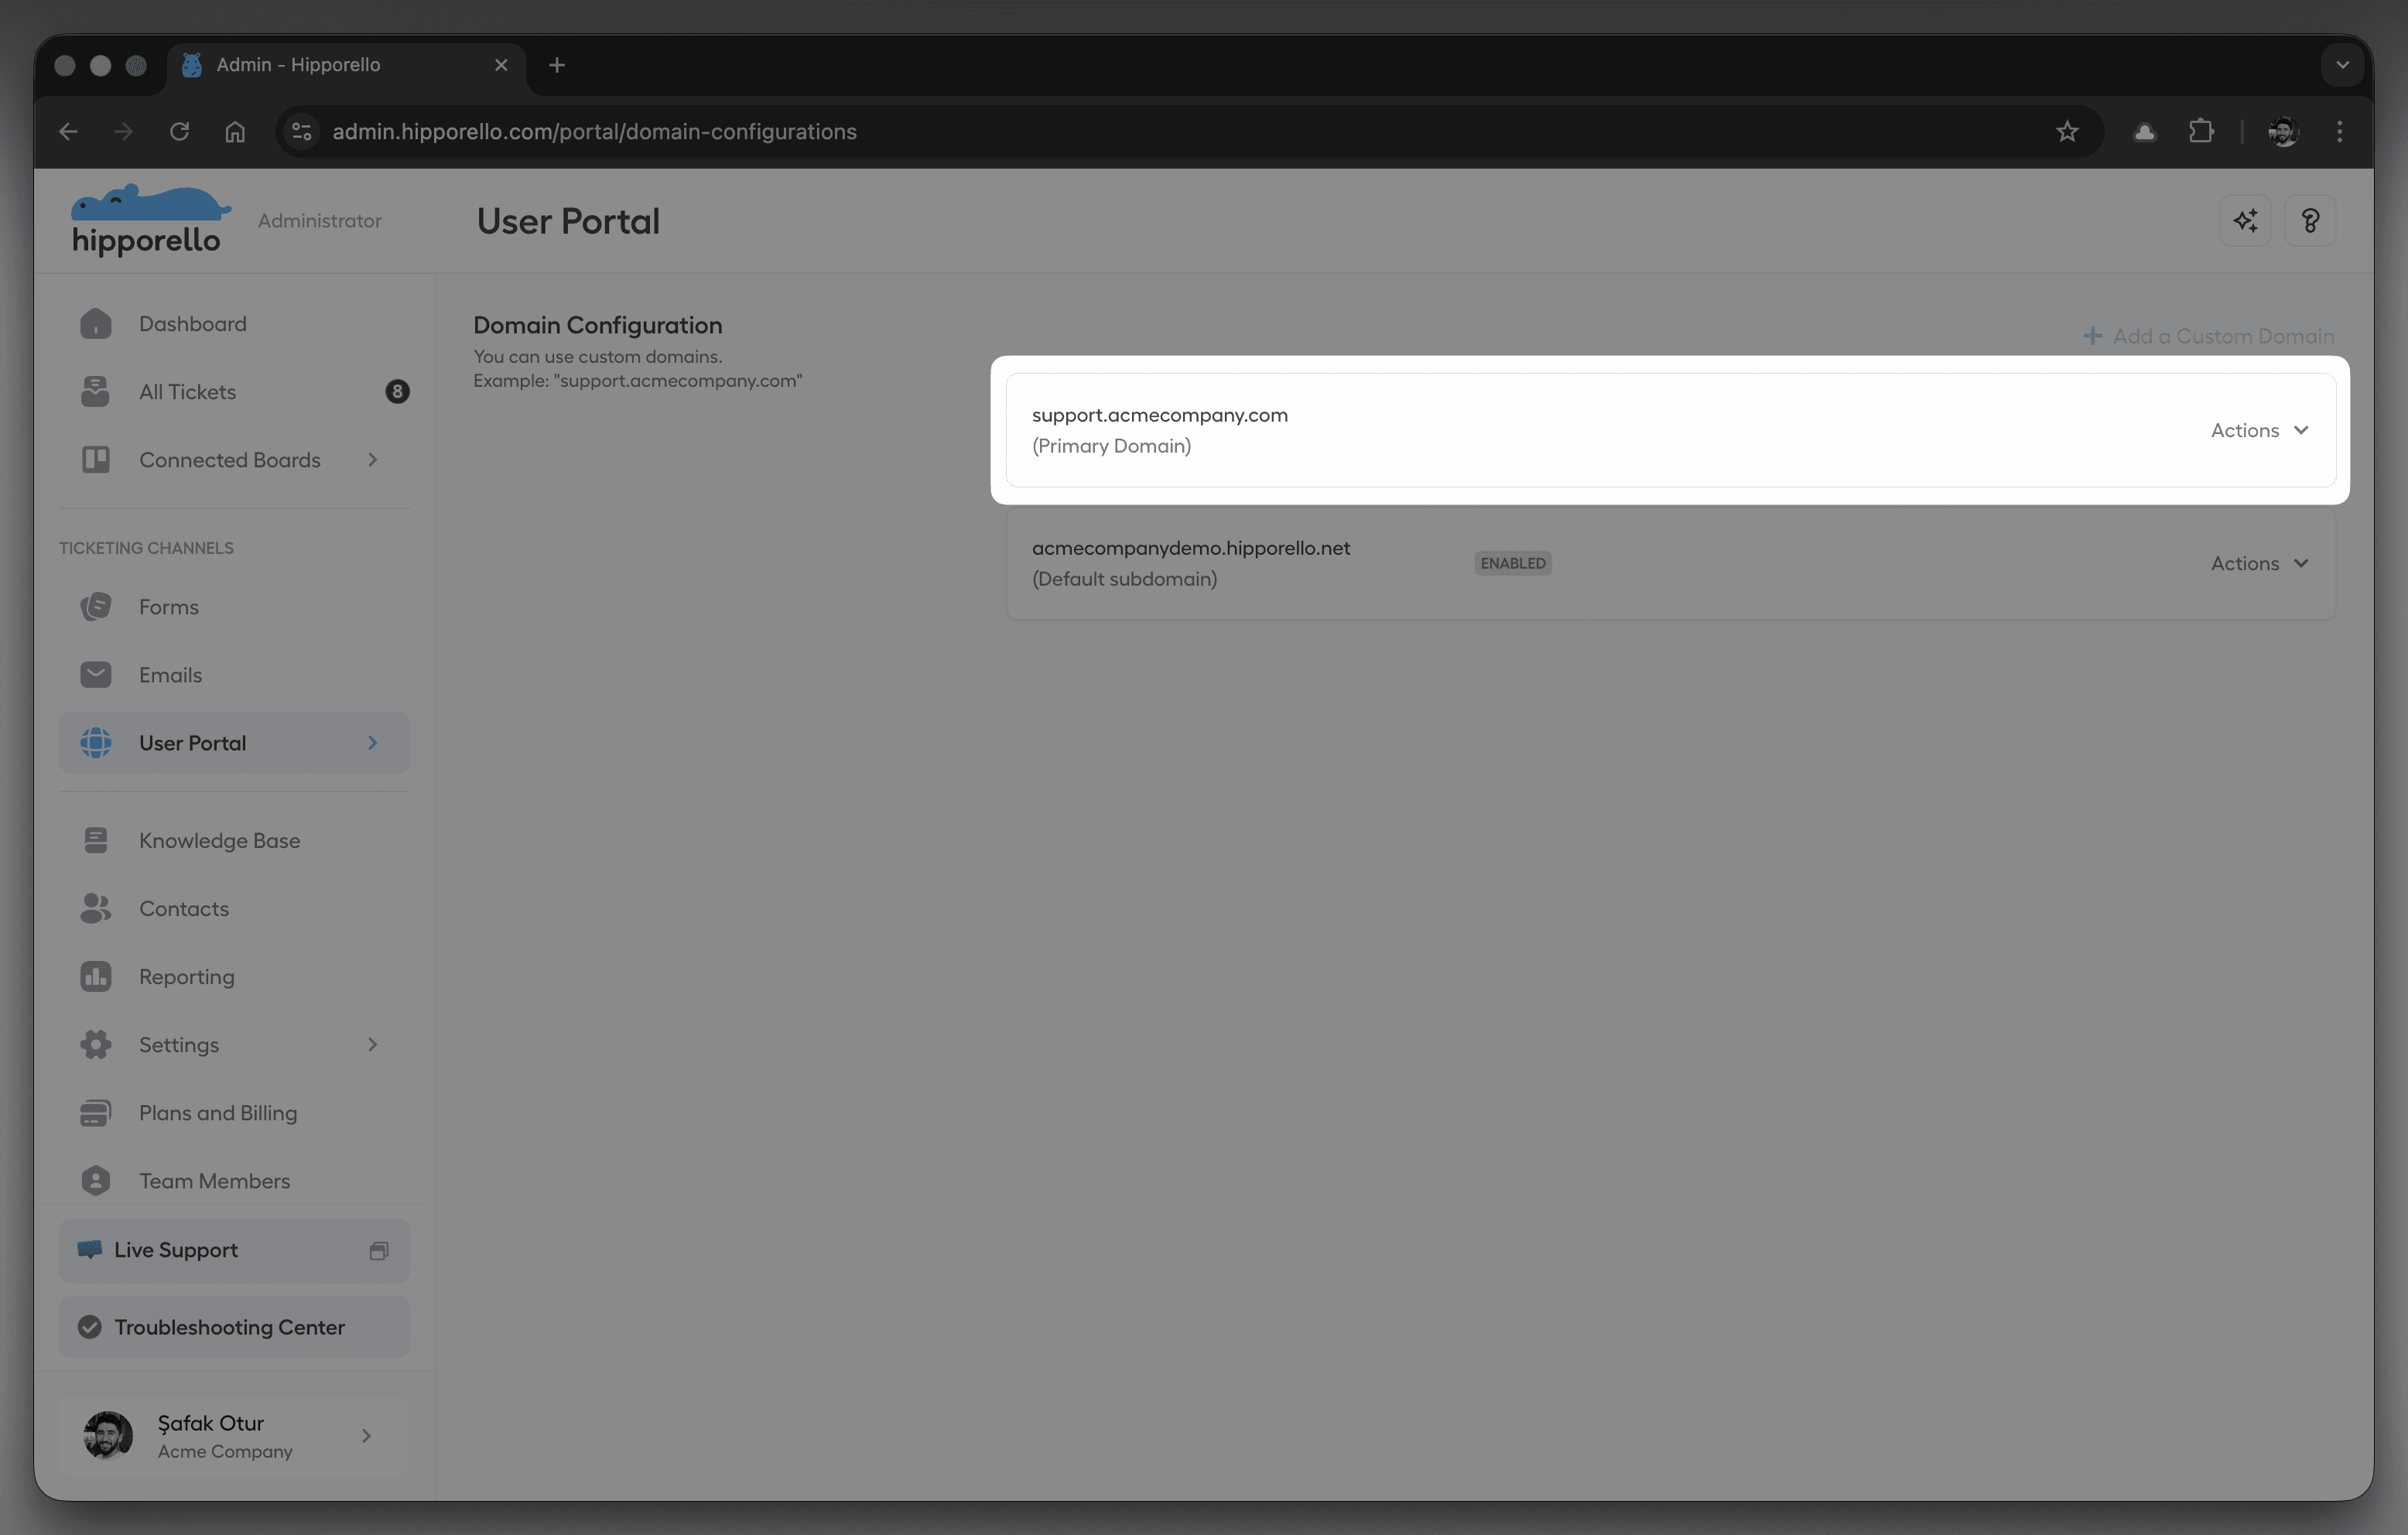Click Add a Custom Domain link
Screen dimensions: 2408x1535
tap(2208, 336)
